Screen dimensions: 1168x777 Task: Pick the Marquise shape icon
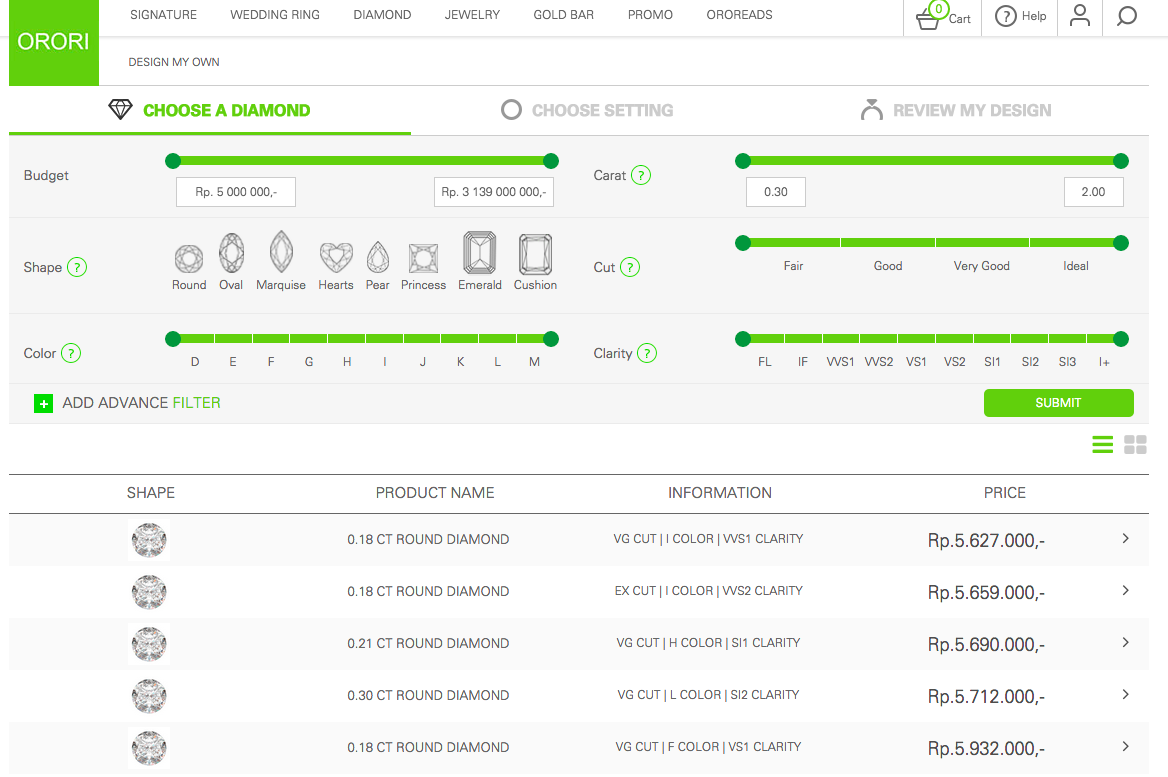point(281,253)
